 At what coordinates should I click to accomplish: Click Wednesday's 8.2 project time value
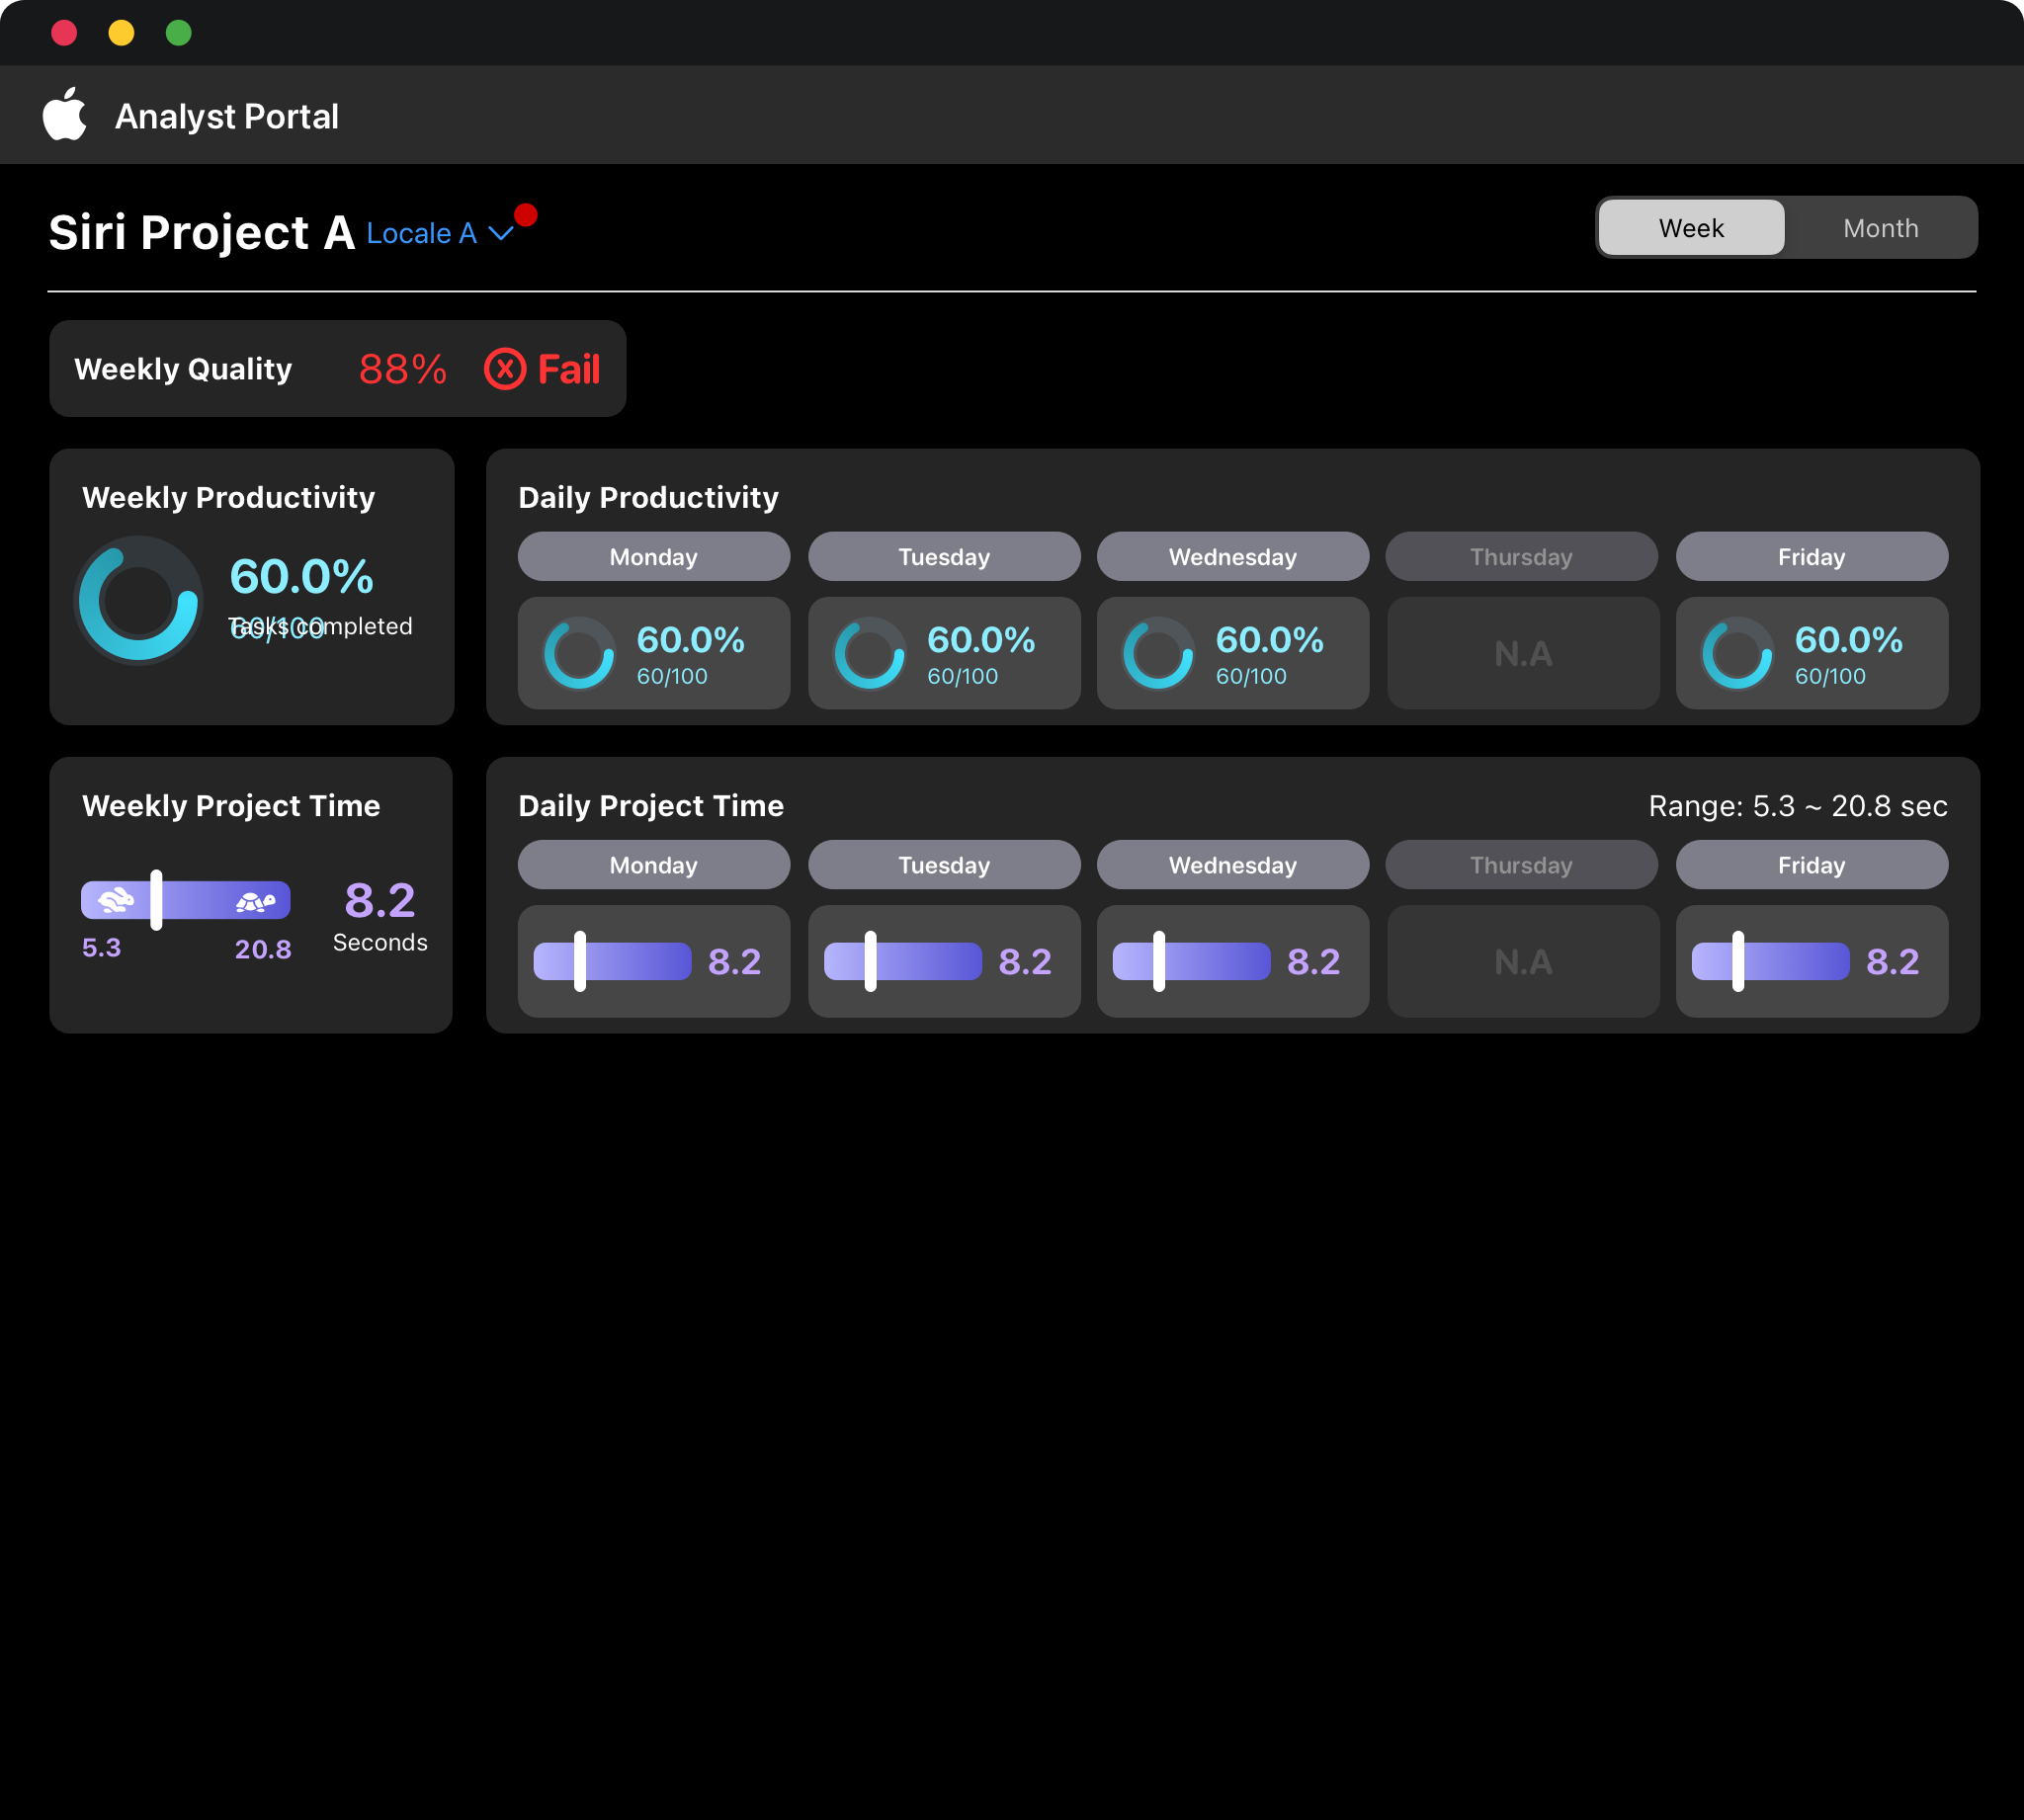pyautogui.click(x=1314, y=962)
